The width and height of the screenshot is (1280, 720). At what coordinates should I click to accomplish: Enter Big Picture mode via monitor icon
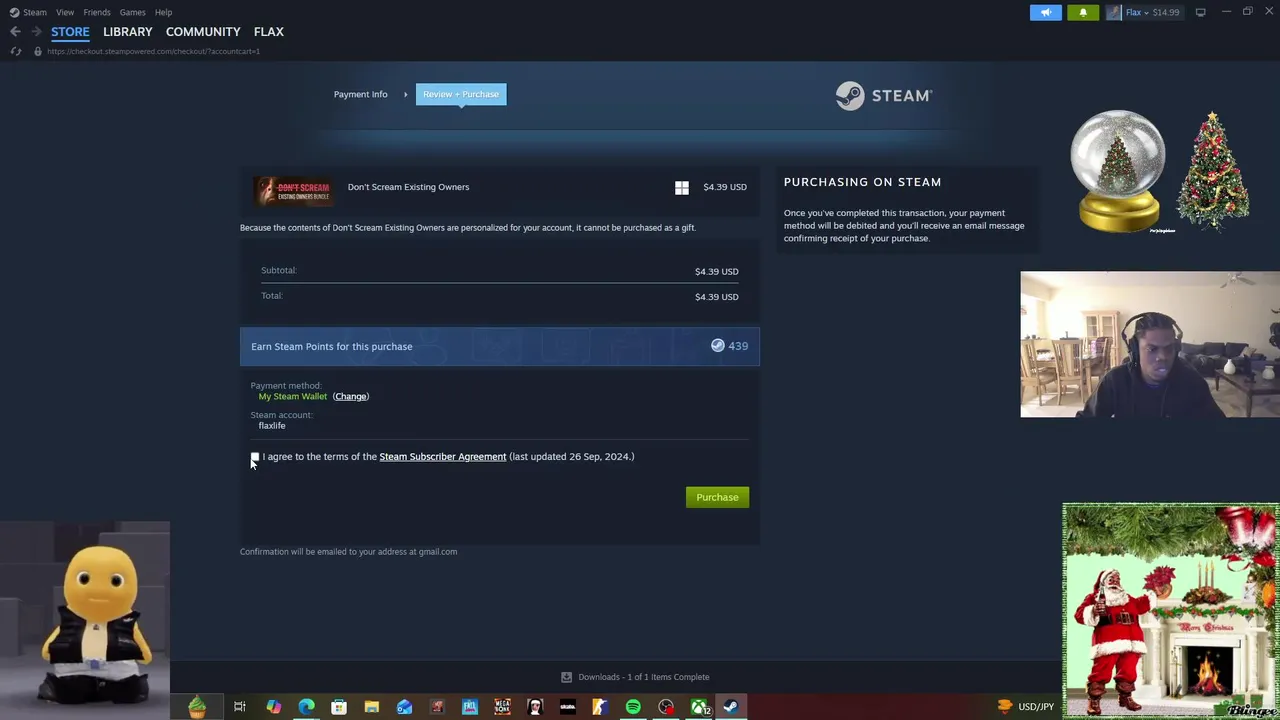click(x=1200, y=12)
